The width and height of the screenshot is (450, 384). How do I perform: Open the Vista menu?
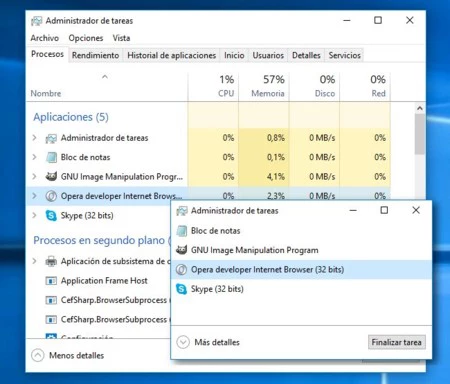point(121,38)
